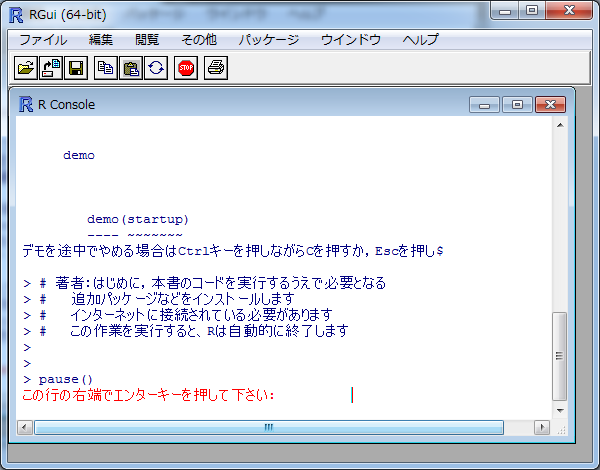Save workspace floppy disk icon

[x=76, y=68]
